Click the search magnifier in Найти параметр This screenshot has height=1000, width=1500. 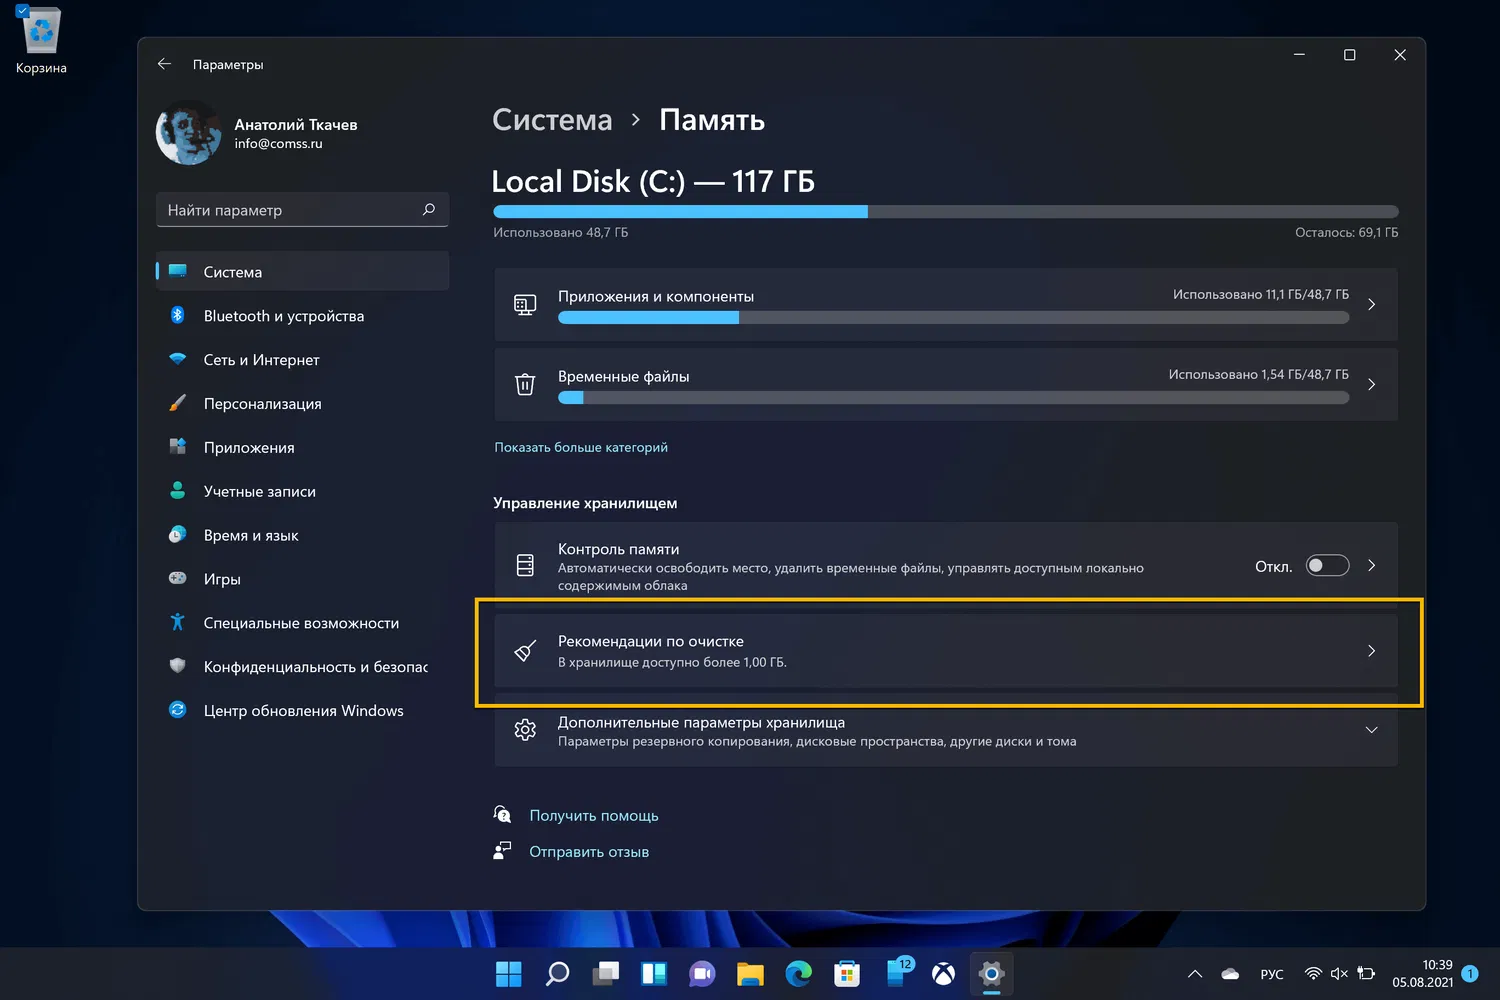coord(429,210)
